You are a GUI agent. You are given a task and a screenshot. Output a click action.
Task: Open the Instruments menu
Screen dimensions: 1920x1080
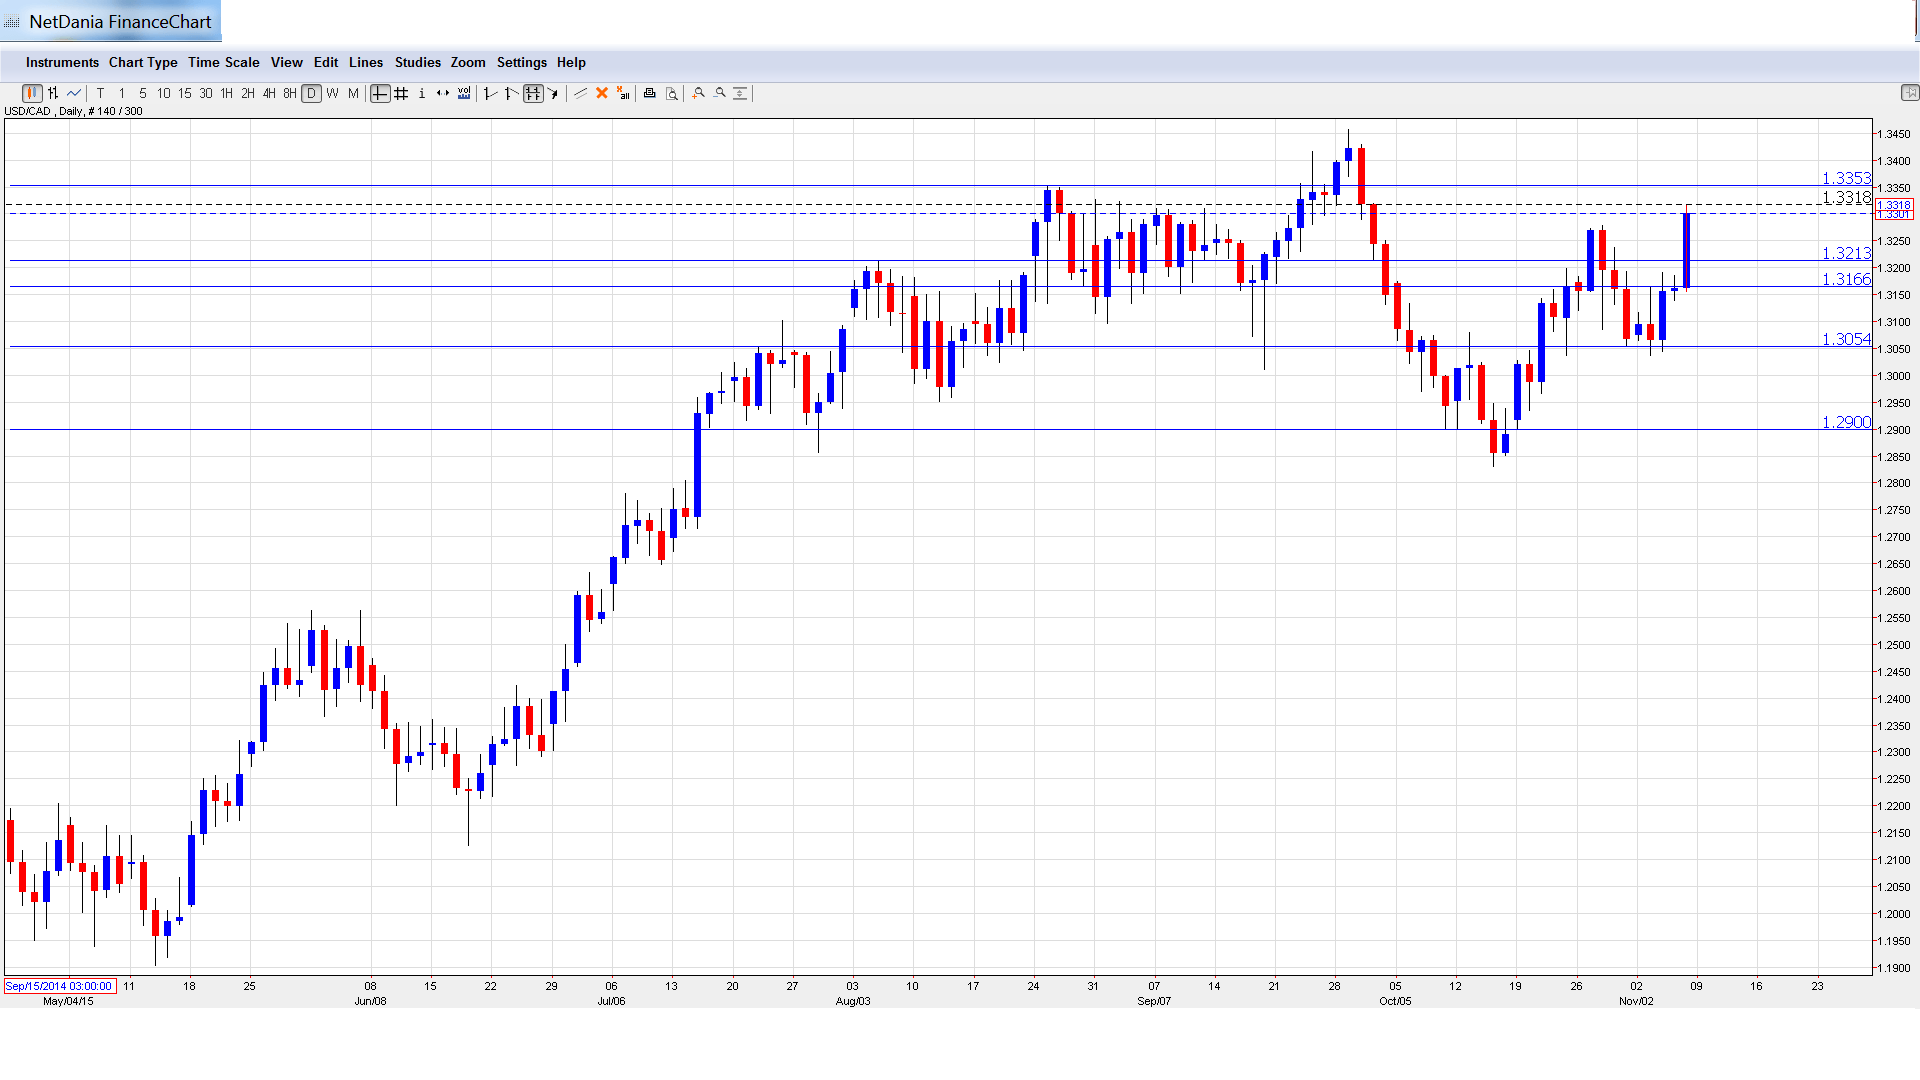point(62,62)
